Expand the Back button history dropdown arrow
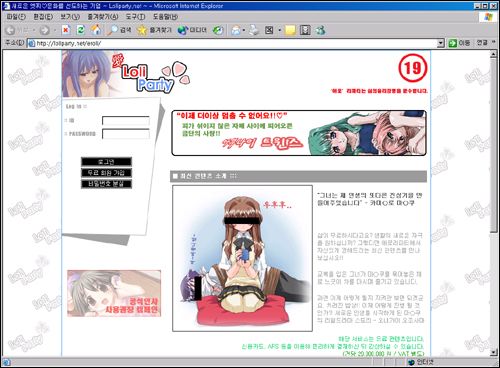The width and height of the screenshot is (500, 368). (34, 30)
